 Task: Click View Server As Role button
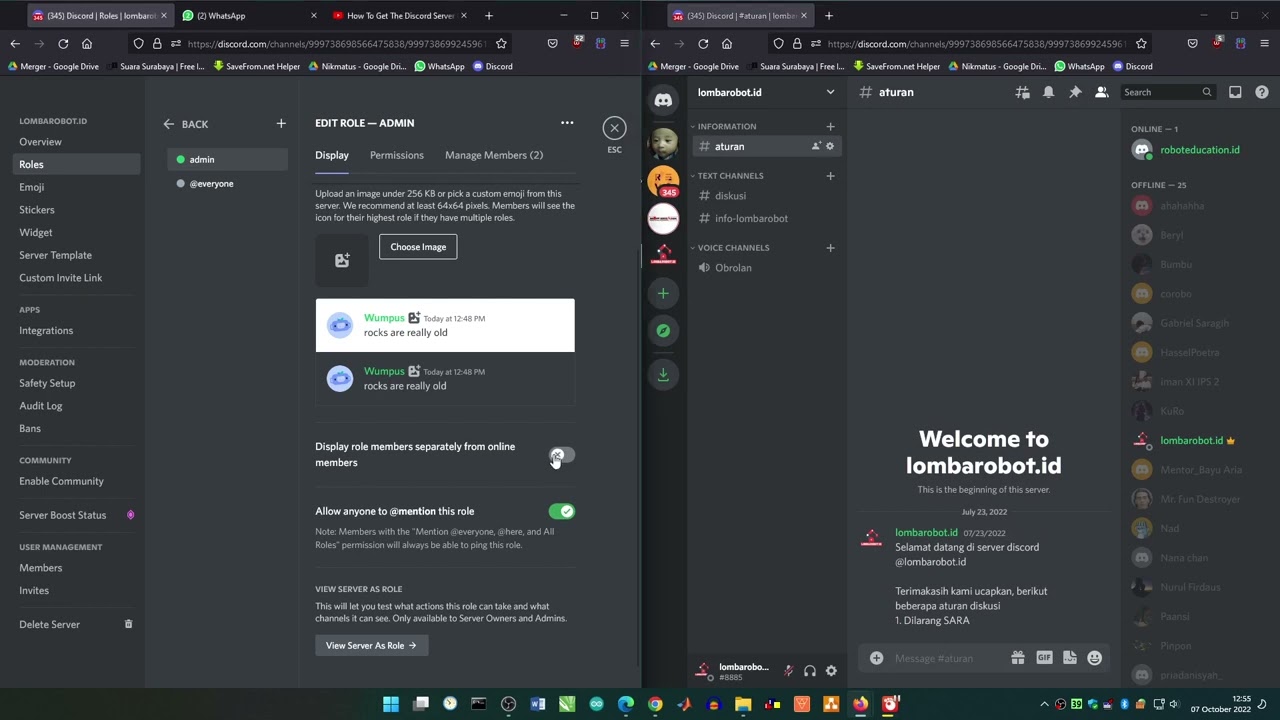(371, 645)
